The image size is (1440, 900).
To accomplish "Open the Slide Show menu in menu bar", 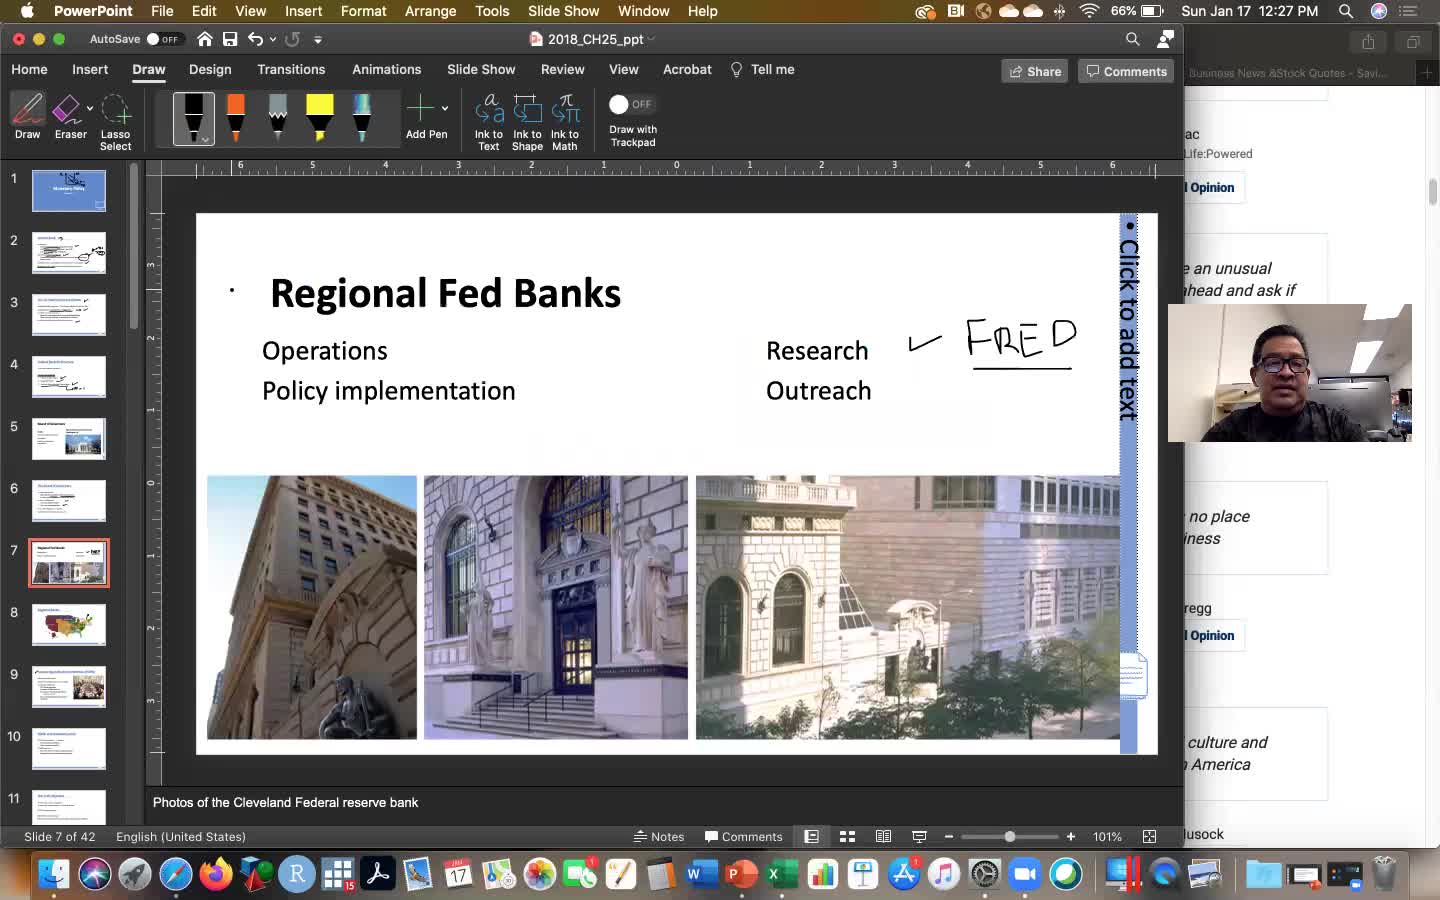I will (563, 11).
